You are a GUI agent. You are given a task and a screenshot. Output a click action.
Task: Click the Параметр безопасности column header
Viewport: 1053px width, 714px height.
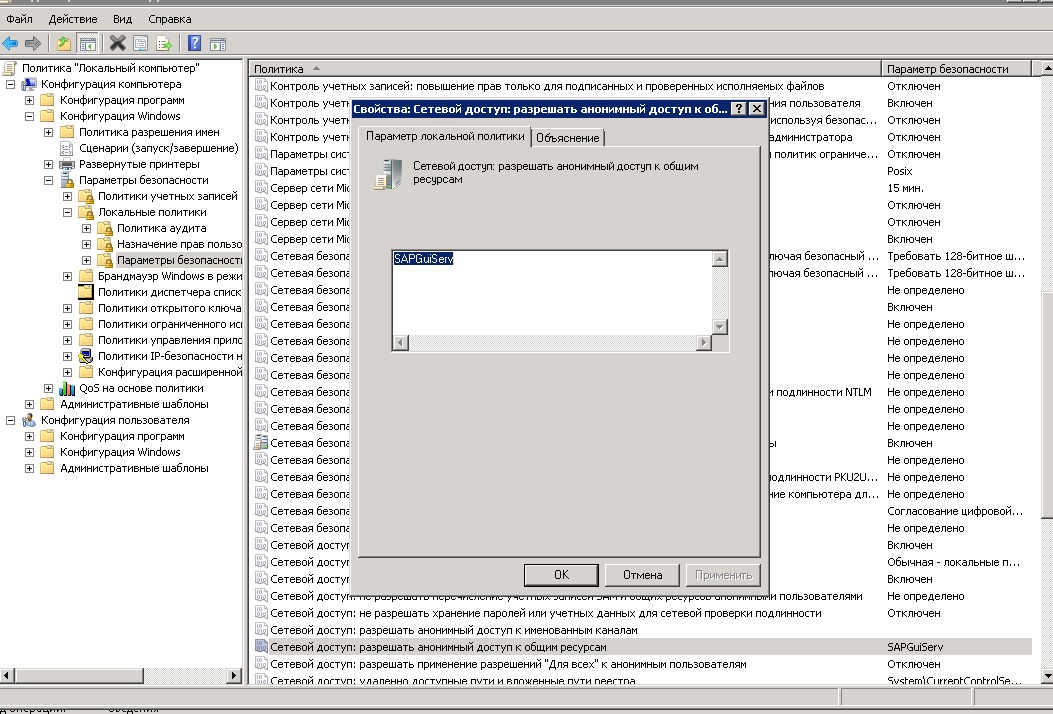click(x=956, y=69)
